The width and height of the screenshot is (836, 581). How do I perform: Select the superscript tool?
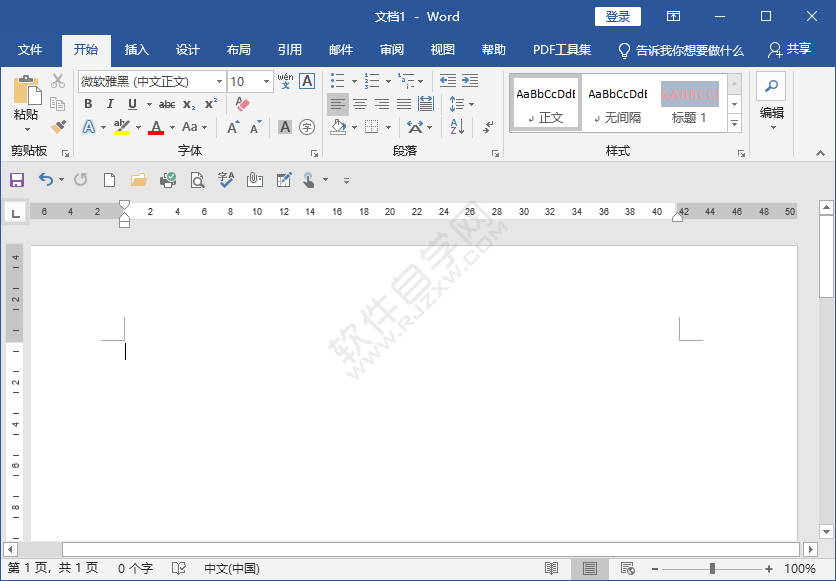[209, 103]
